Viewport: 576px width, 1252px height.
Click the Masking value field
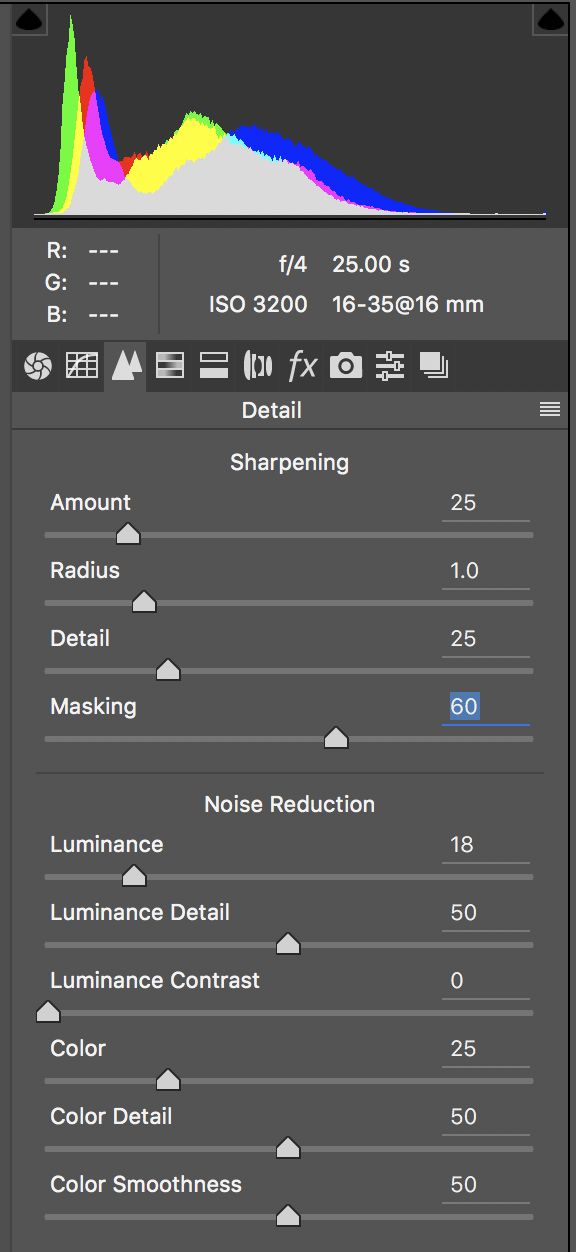click(x=486, y=707)
